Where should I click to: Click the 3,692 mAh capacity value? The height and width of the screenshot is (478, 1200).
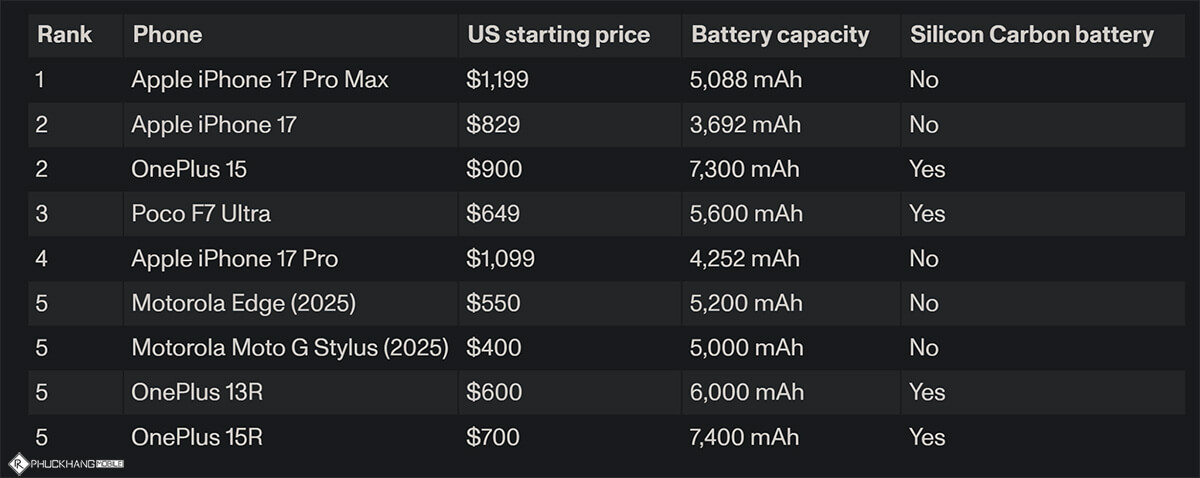point(744,125)
